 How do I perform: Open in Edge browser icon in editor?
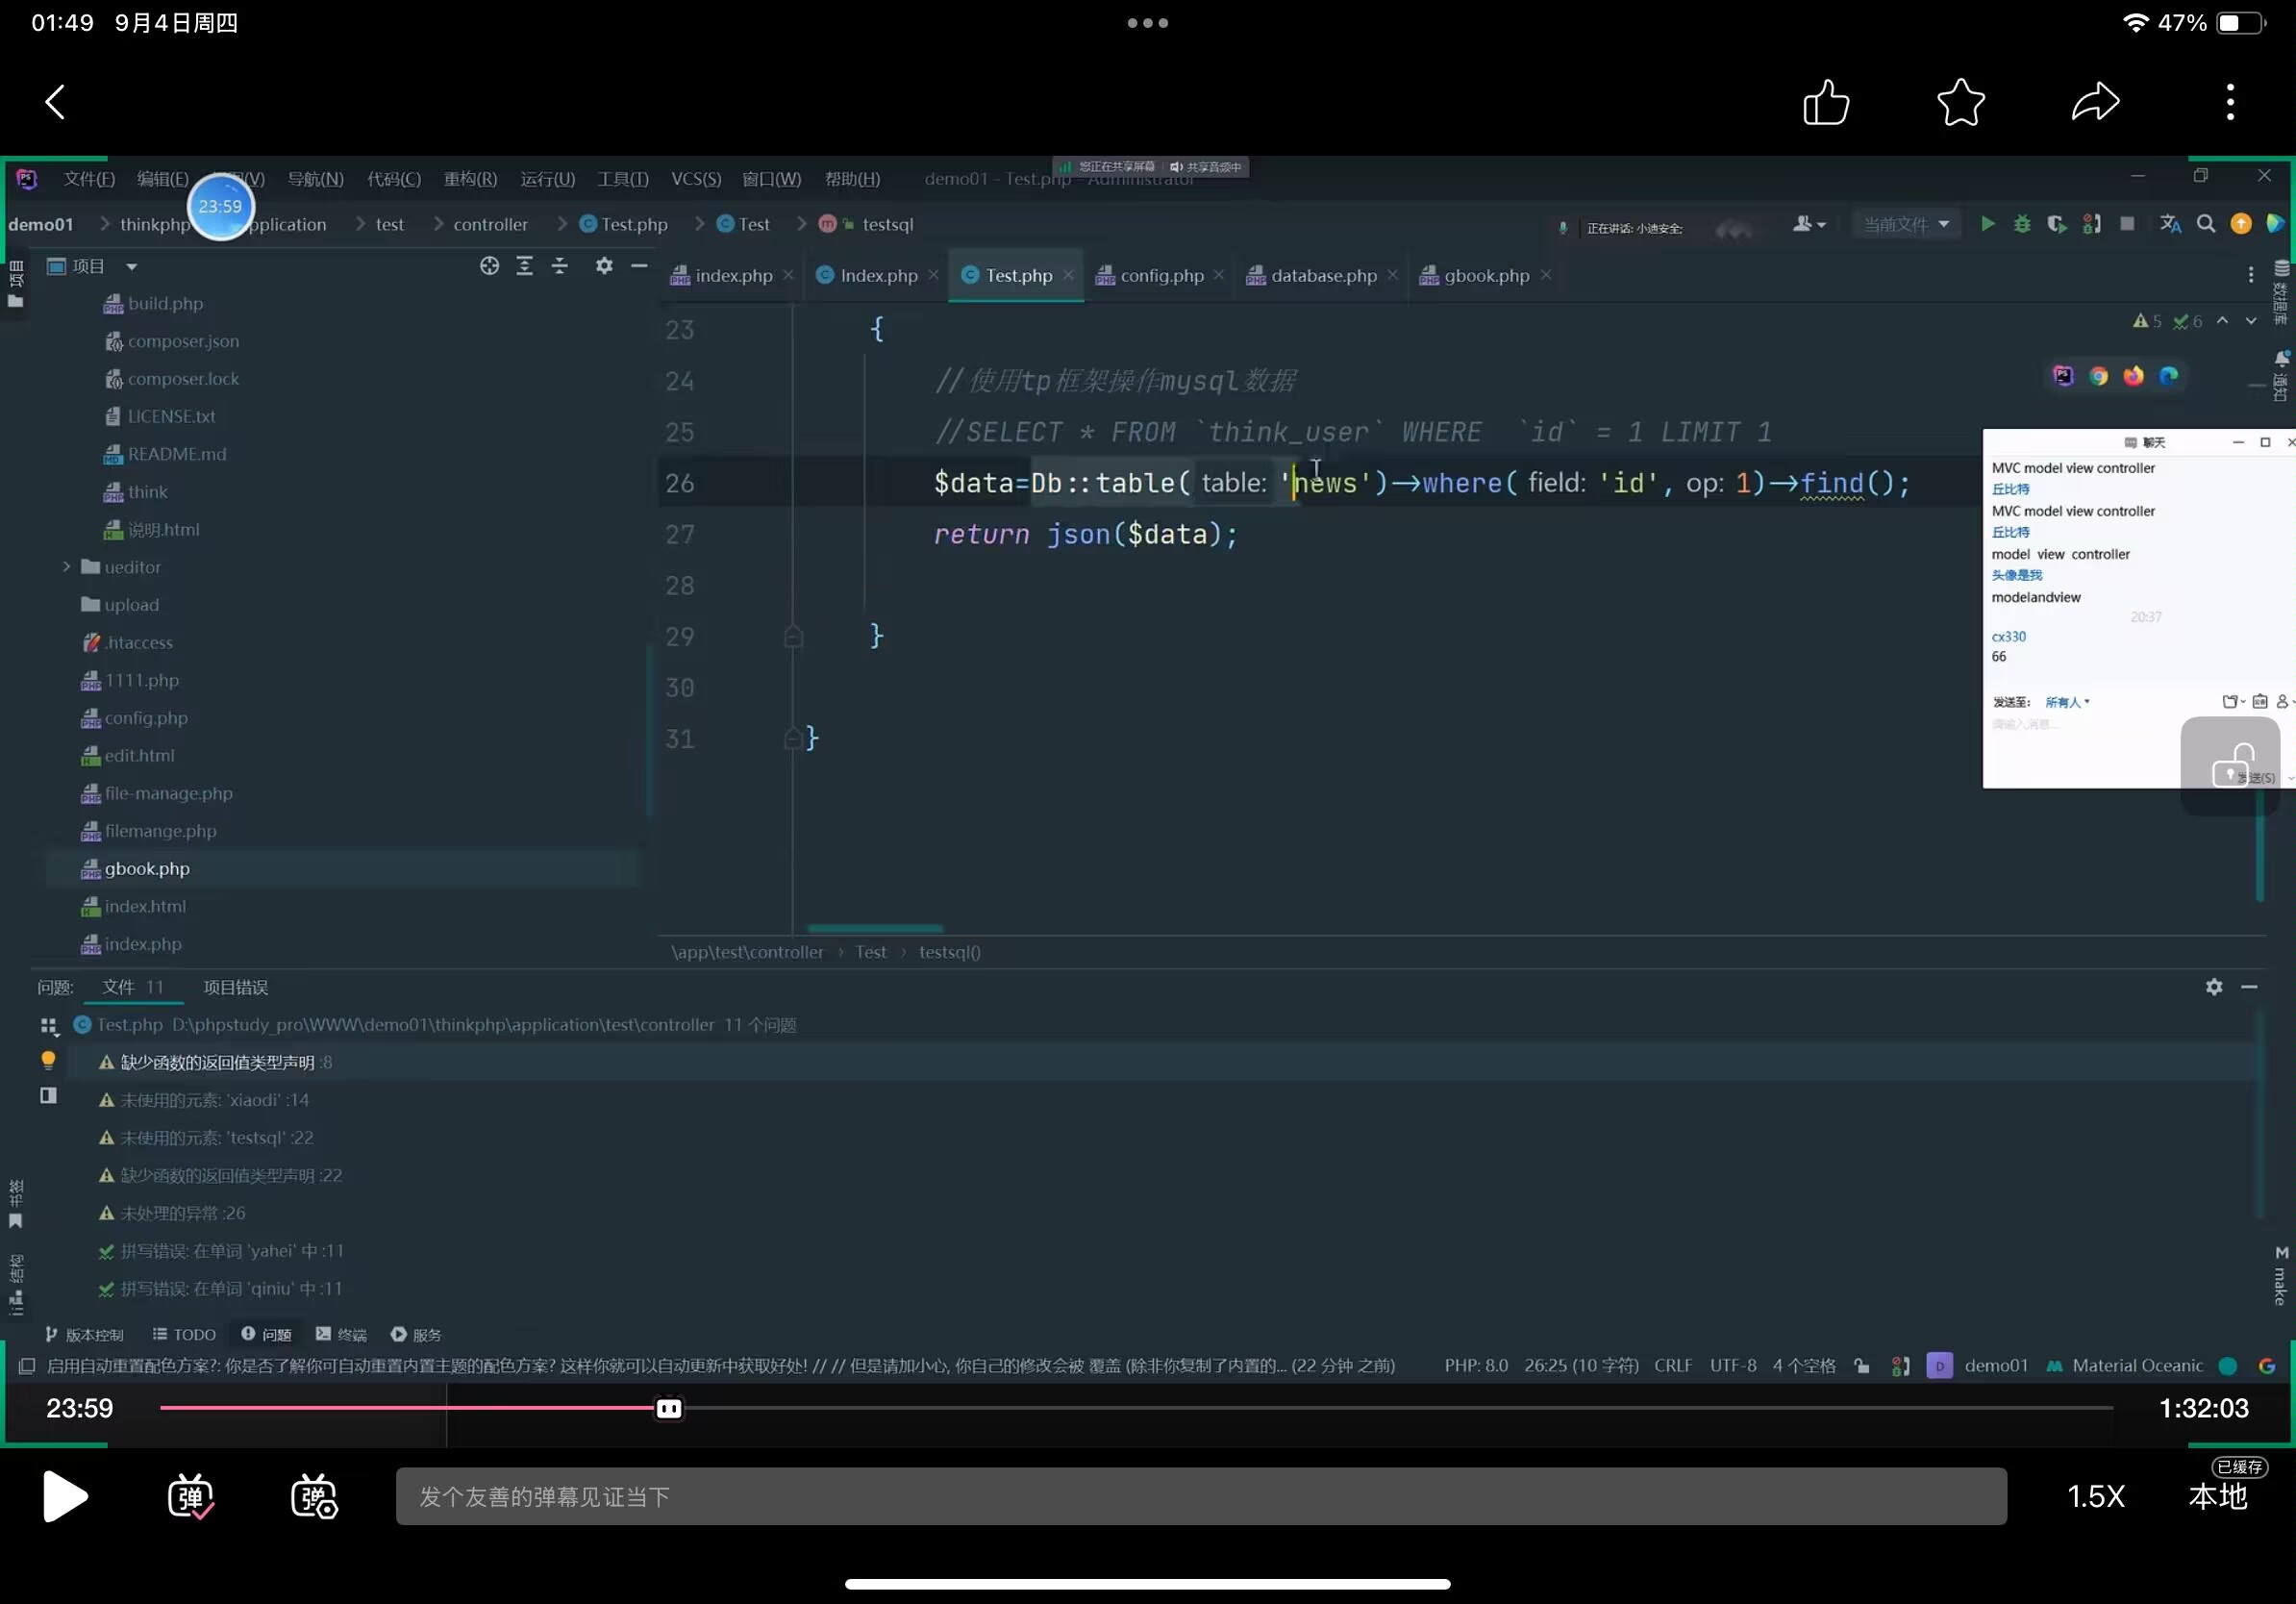pyautogui.click(x=2168, y=376)
